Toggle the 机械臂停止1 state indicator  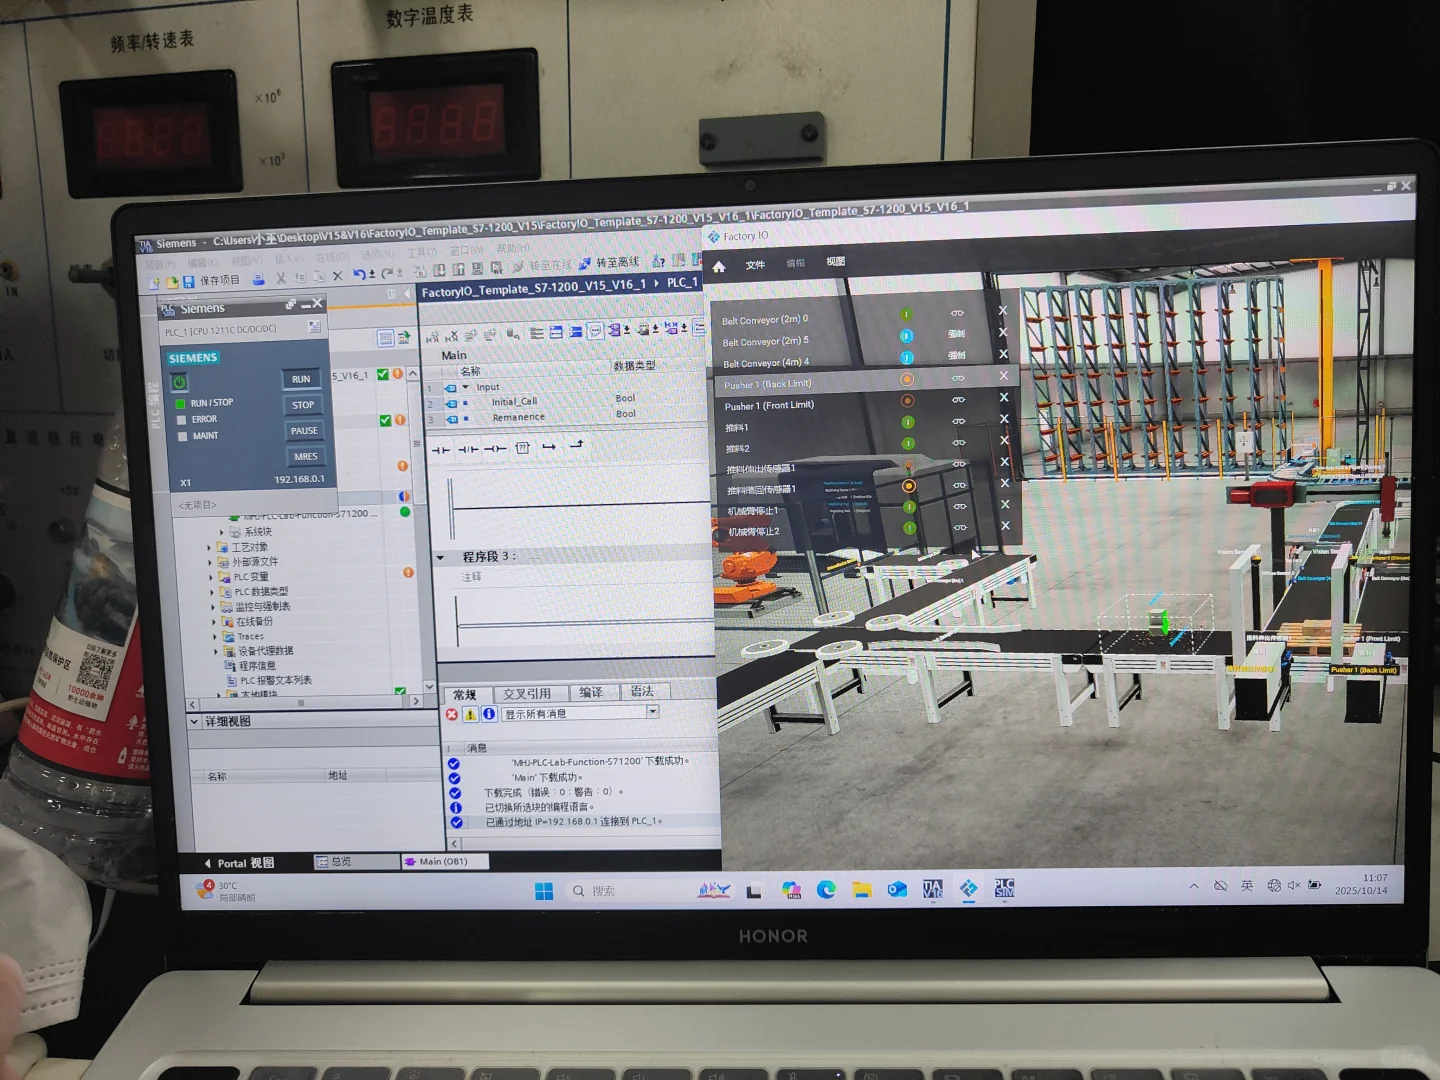[909, 507]
